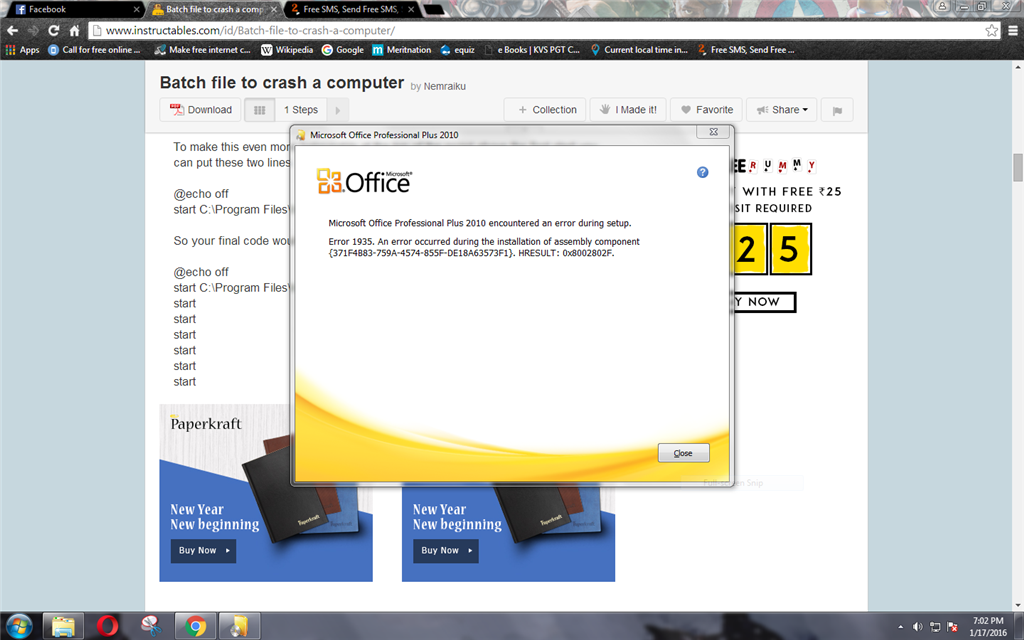The image size is (1024, 640).
Task: Click the Batch file to crash a computer title
Action: coord(281,83)
